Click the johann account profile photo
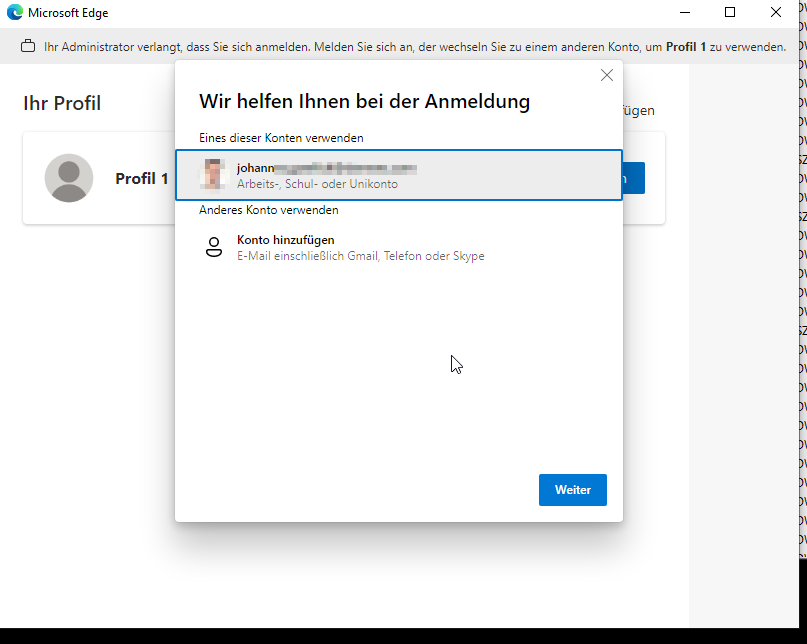 coord(213,175)
